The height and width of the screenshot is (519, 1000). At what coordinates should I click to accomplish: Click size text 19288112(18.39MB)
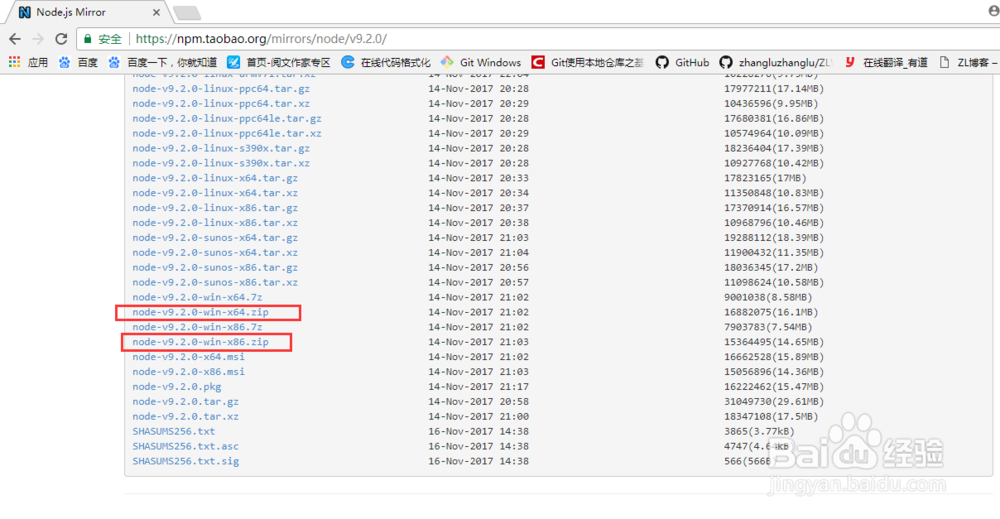tap(774, 237)
